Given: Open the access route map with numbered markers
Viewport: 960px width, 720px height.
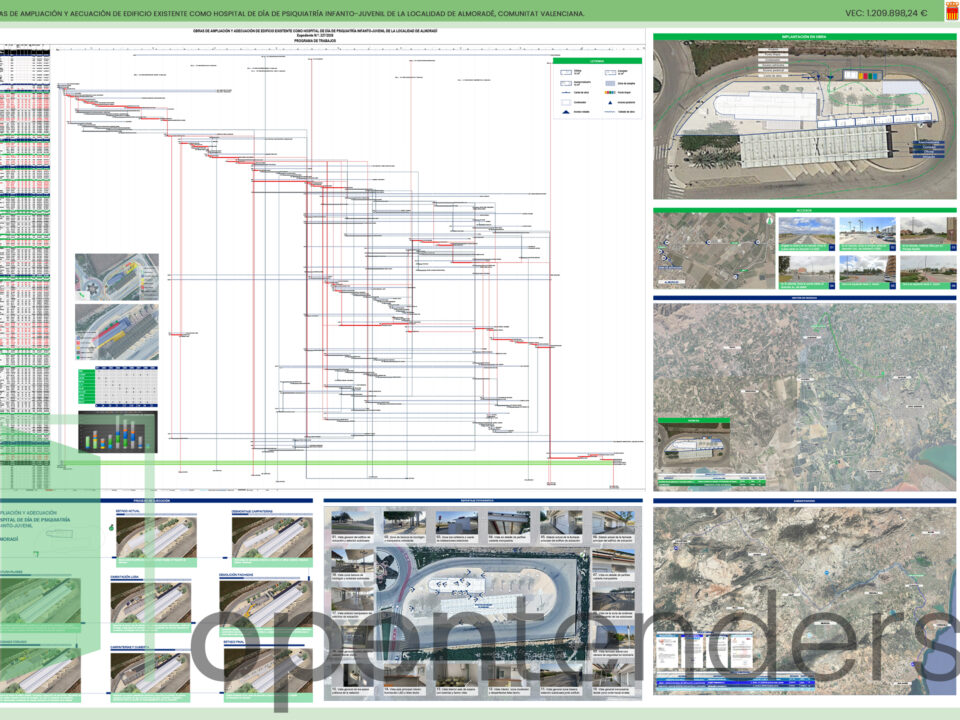Looking at the screenshot, I should (714, 251).
